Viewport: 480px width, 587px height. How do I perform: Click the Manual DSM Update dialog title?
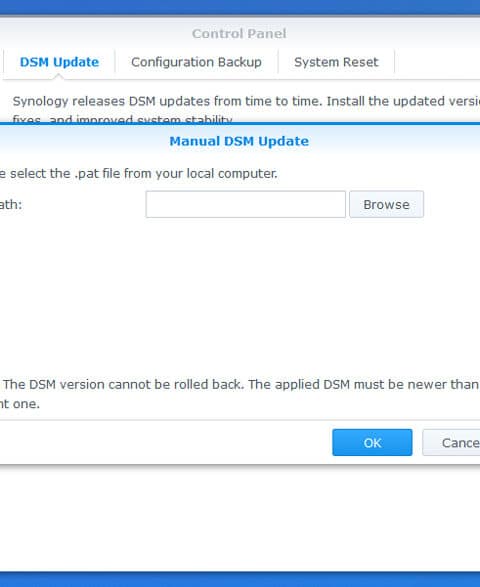click(x=239, y=141)
